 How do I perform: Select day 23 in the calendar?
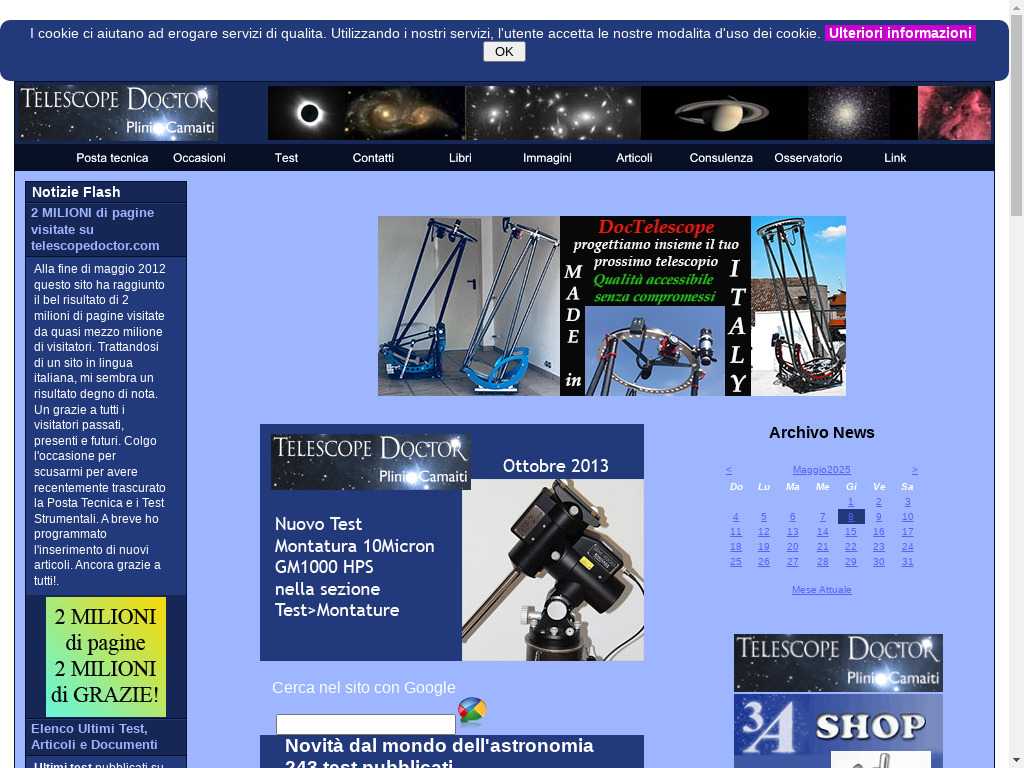(878, 547)
